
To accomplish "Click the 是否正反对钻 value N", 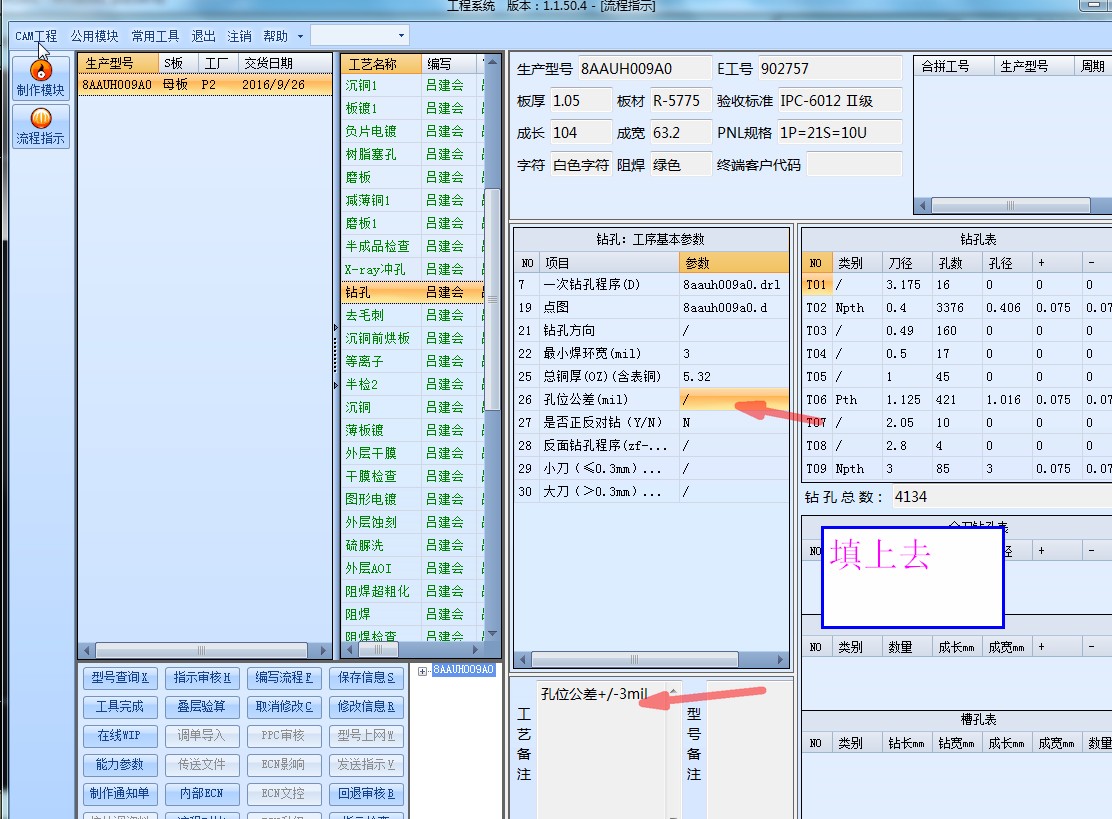I will click(734, 423).
